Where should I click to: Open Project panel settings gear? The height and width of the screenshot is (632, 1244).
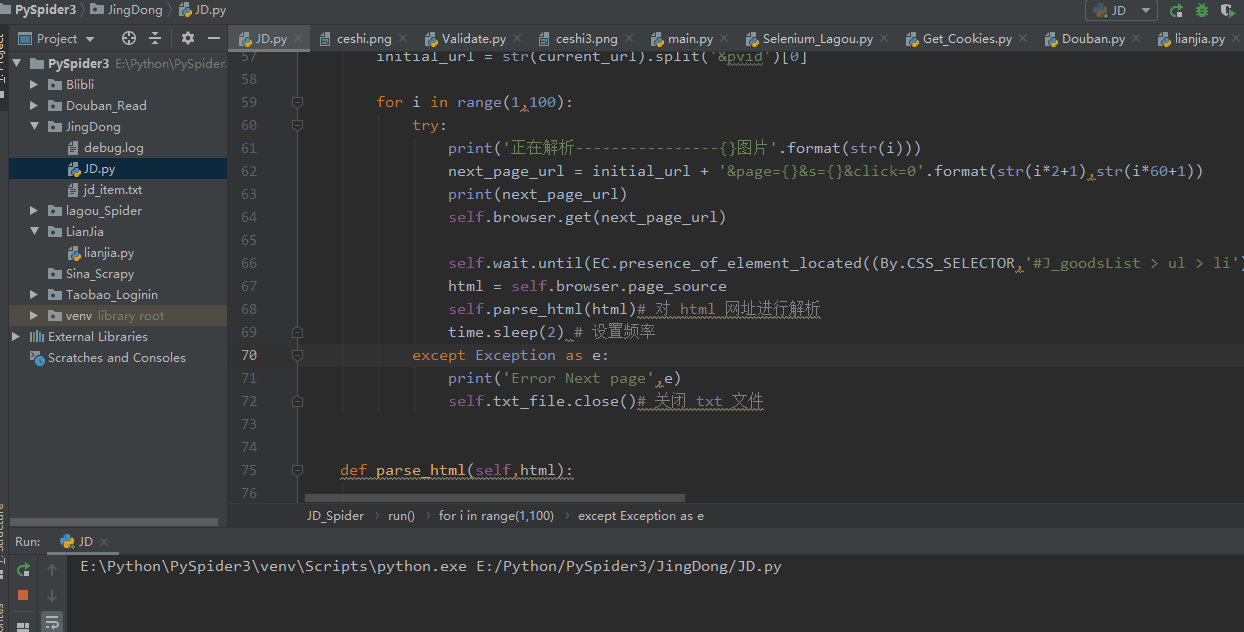pyautogui.click(x=188, y=38)
